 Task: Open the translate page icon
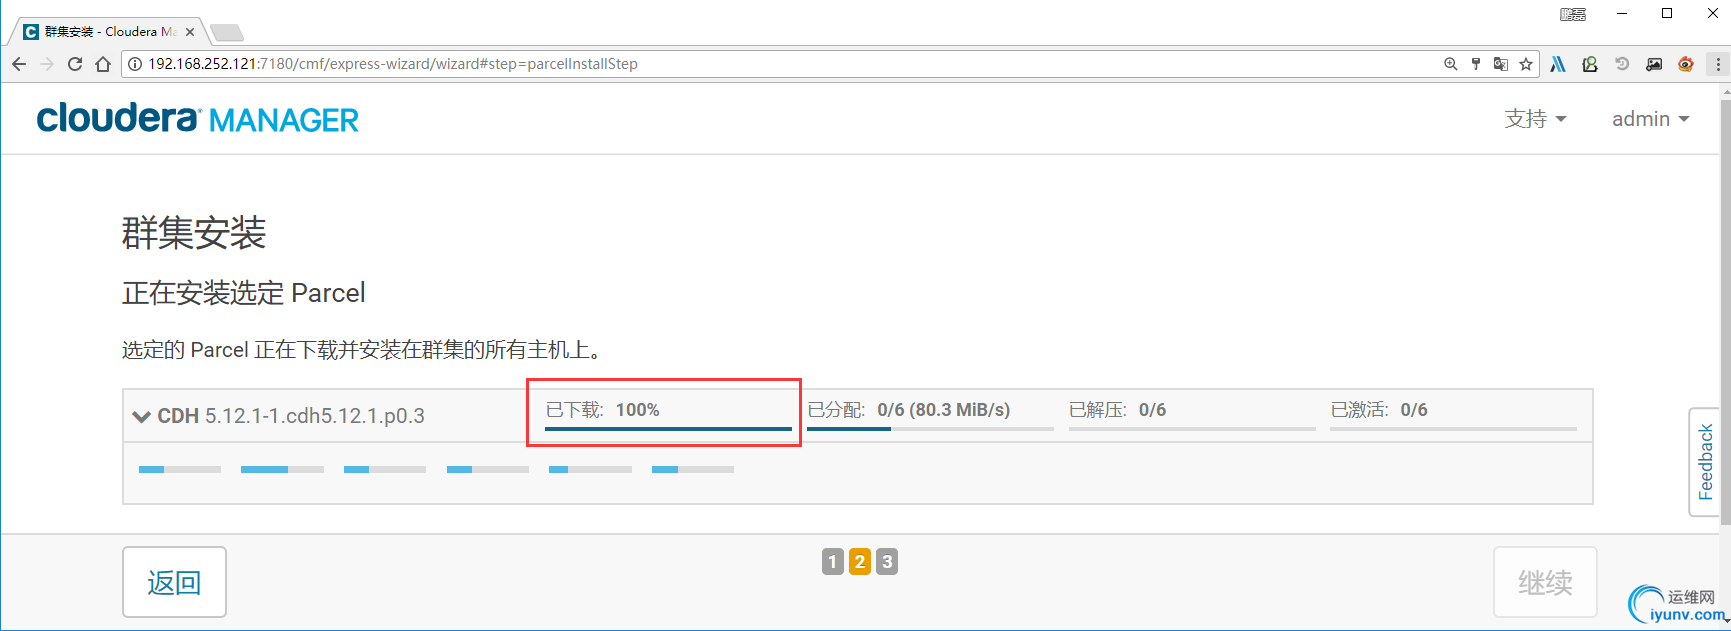coord(1501,64)
